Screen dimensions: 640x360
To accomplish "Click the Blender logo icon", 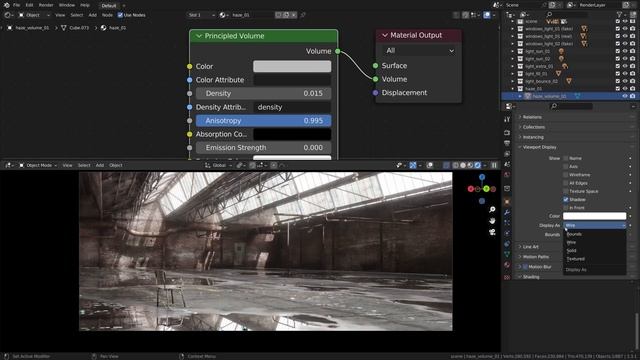I will (x=6, y=5).
